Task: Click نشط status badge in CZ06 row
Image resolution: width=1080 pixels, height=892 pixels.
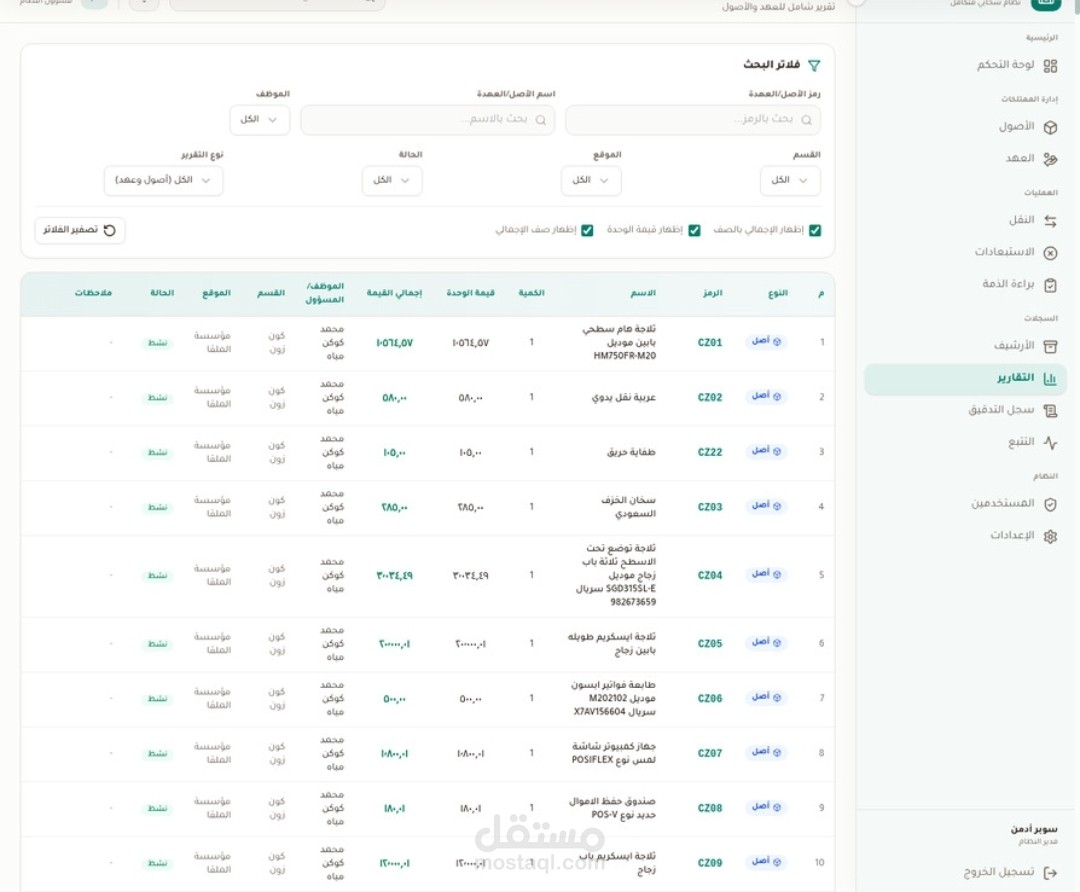Action: 158,699
